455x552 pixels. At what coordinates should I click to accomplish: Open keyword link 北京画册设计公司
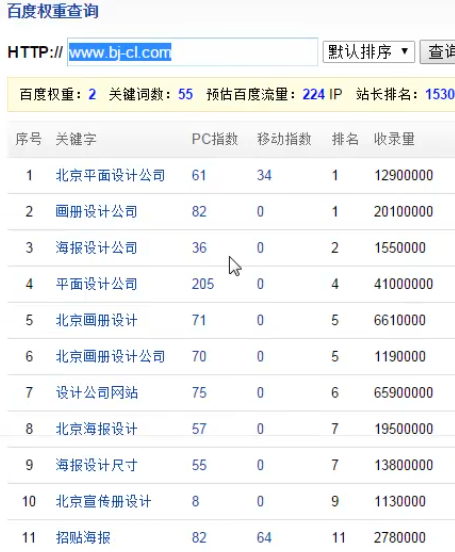click(x=110, y=357)
